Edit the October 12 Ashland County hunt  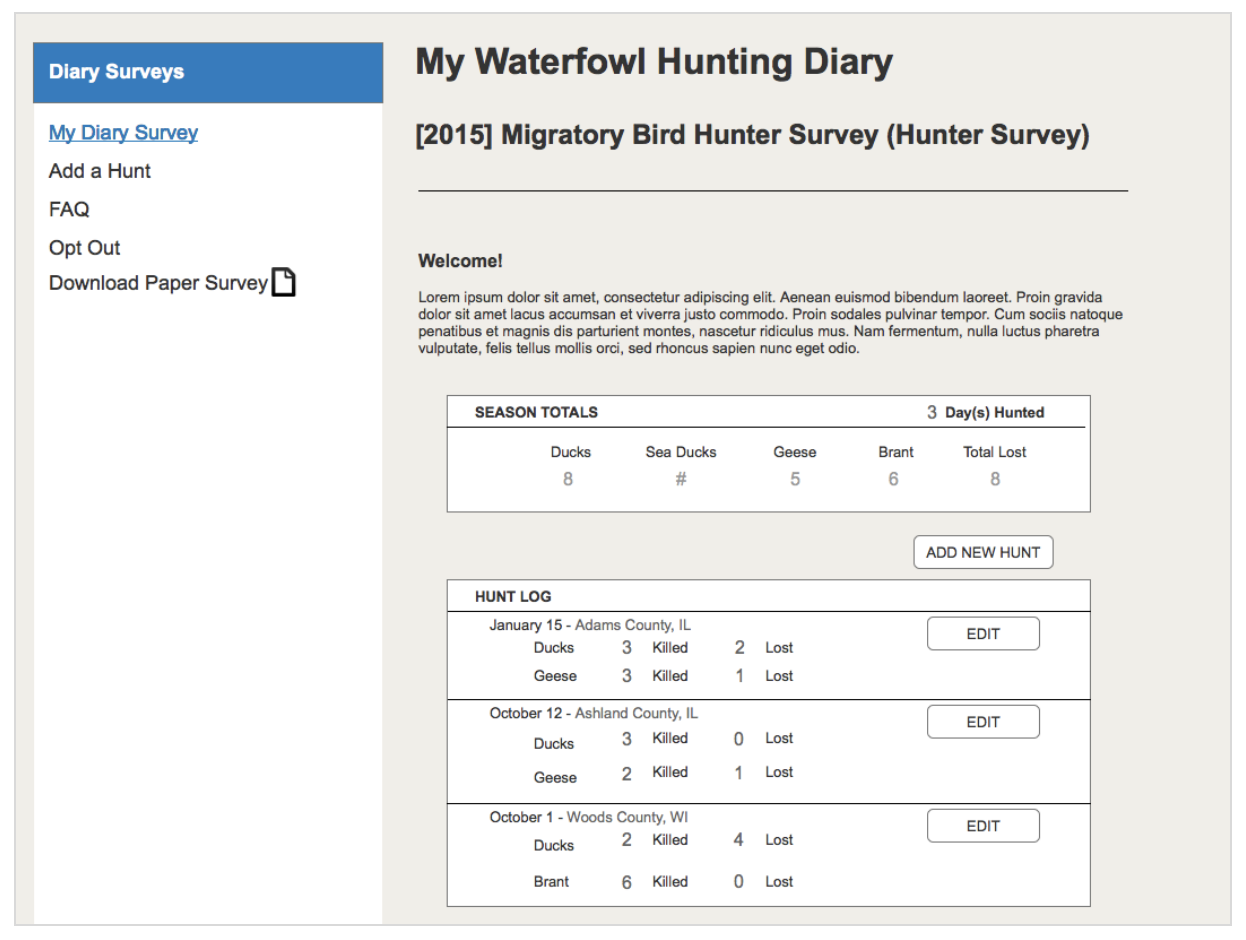tap(983, 722)
